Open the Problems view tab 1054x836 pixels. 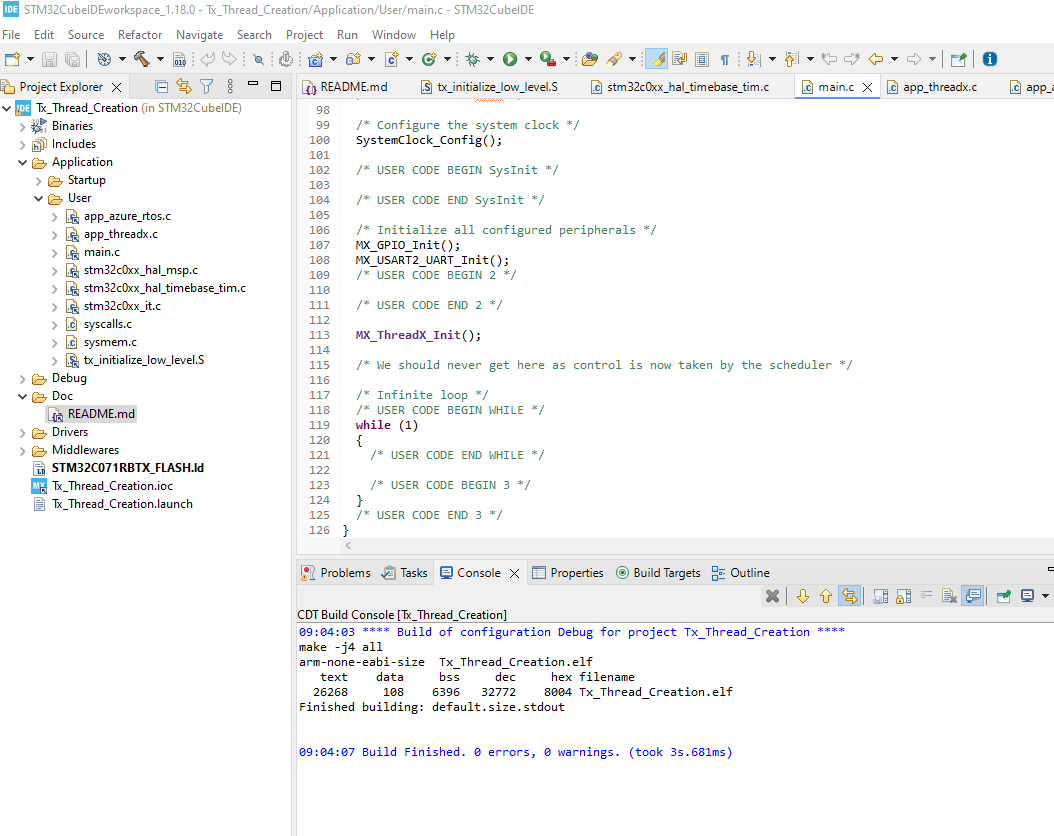336,573
